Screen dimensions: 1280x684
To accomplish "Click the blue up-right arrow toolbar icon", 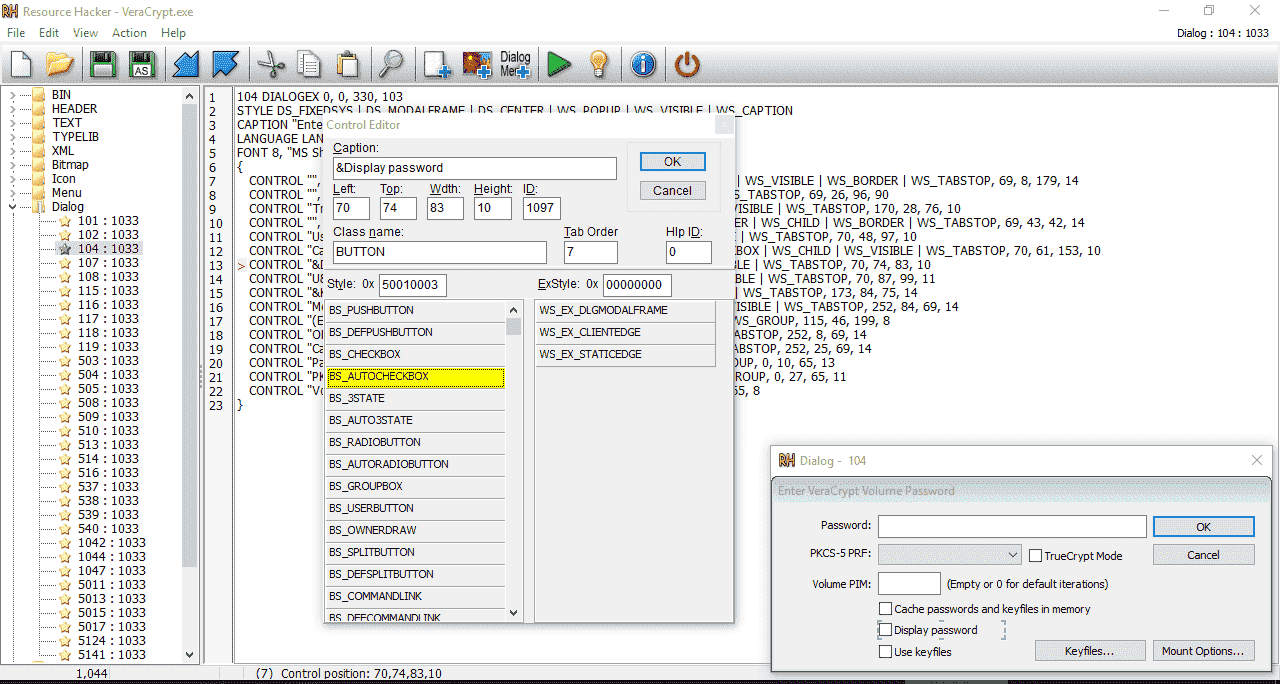I will coord(224,64).
